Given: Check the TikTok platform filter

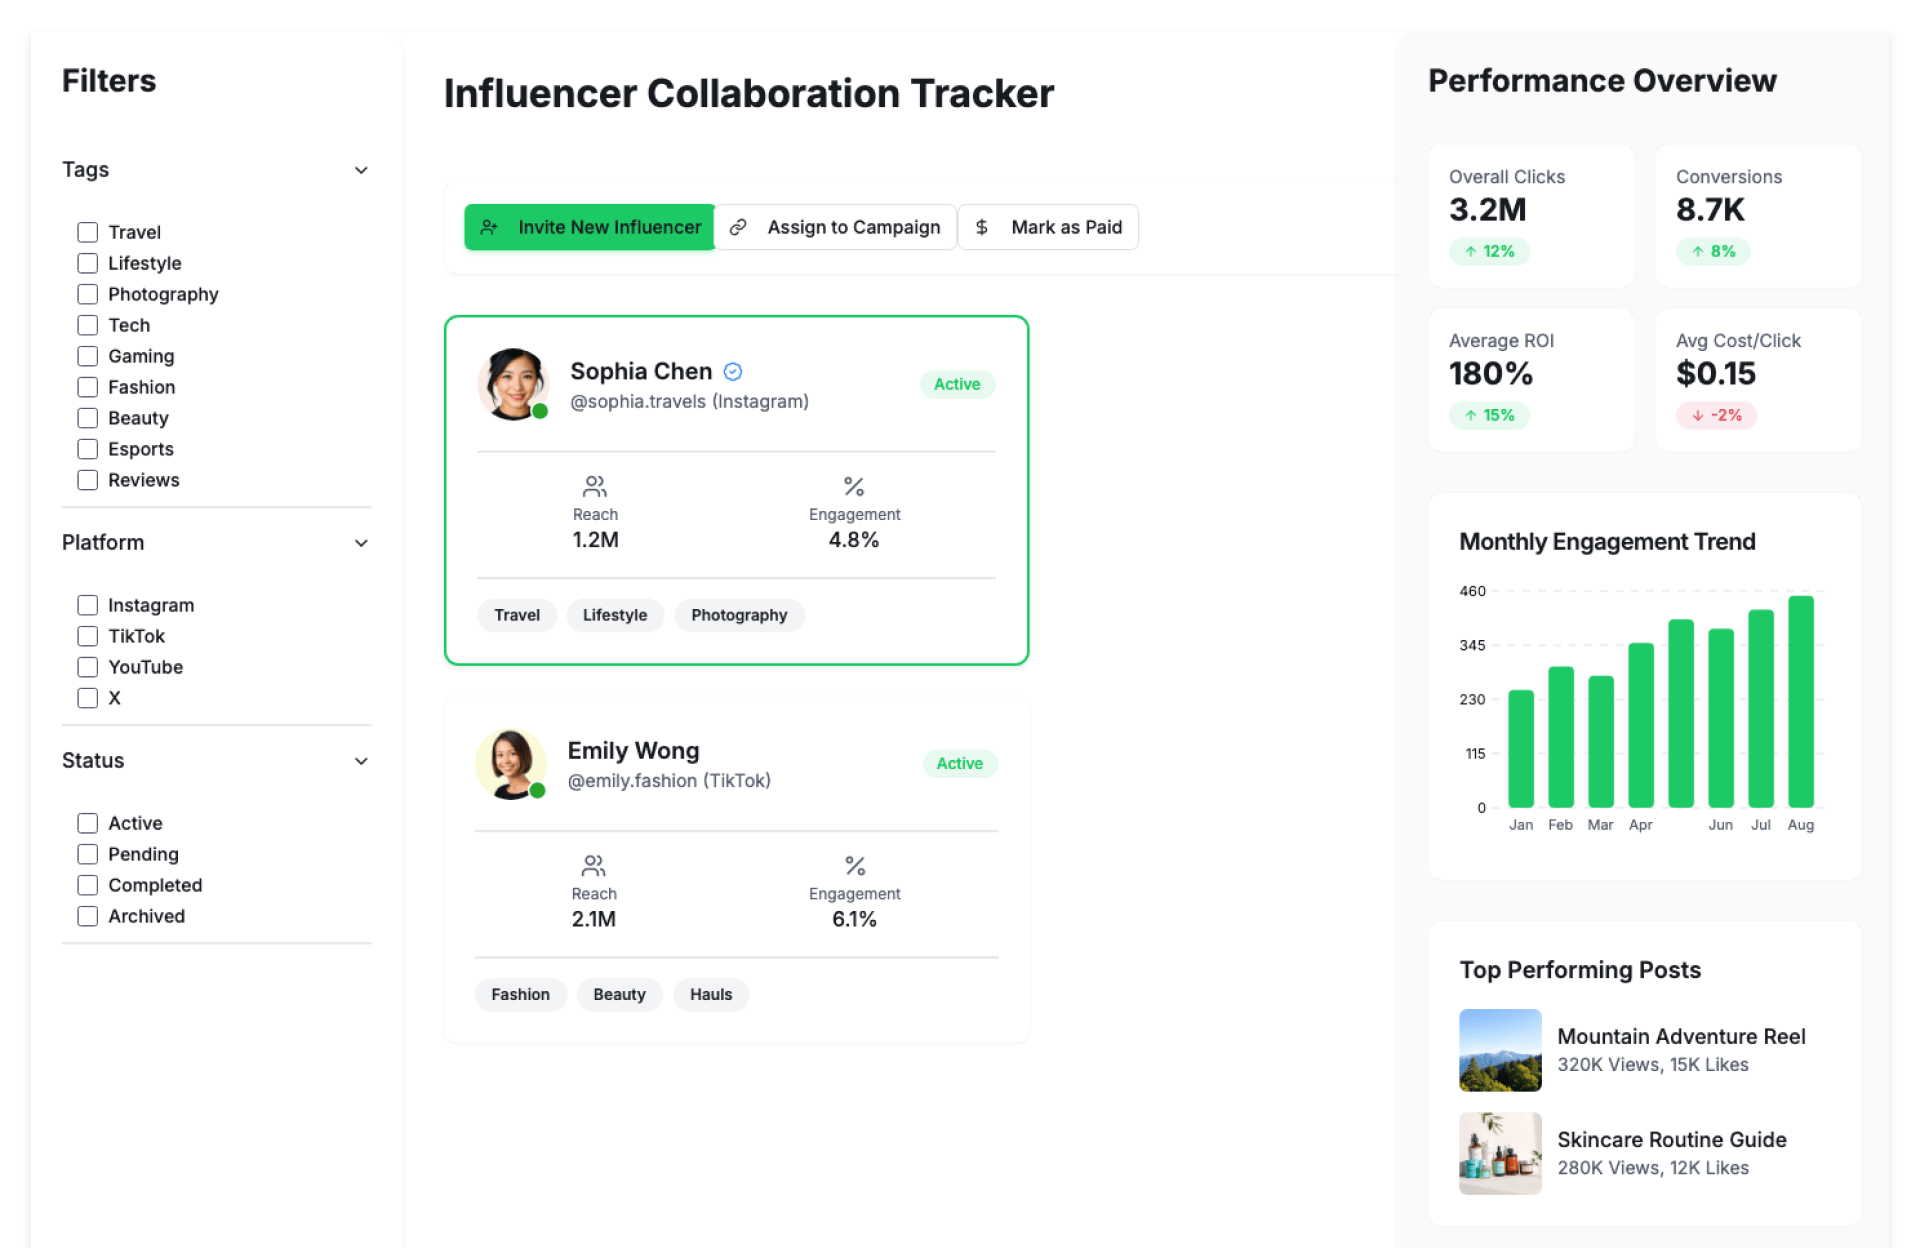Looking at the screenshot, I should (88, 636).
